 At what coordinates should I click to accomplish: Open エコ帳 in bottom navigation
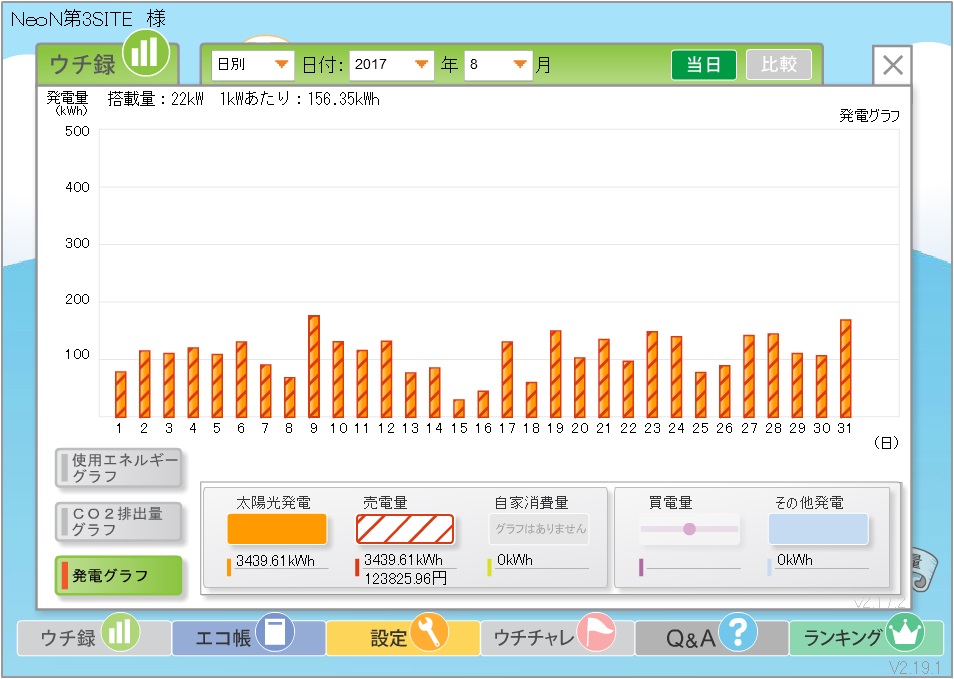[x=248, y=637]
